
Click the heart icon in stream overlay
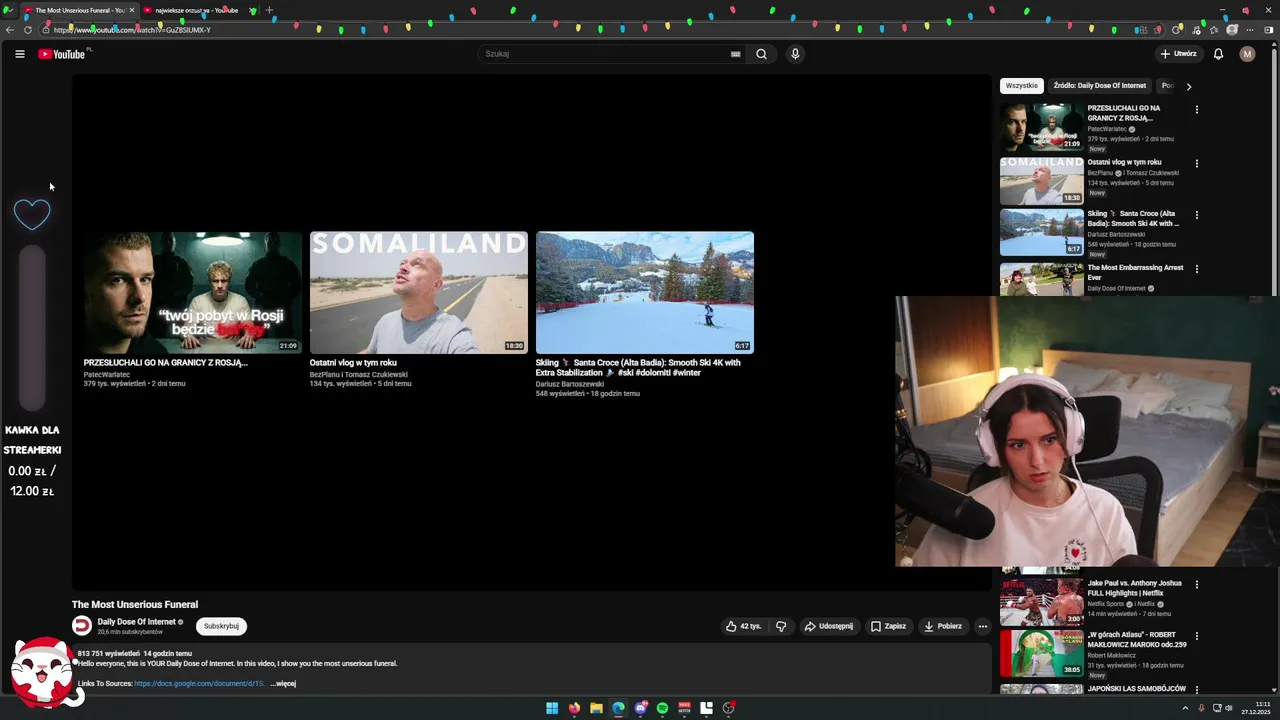coord(32,213)
